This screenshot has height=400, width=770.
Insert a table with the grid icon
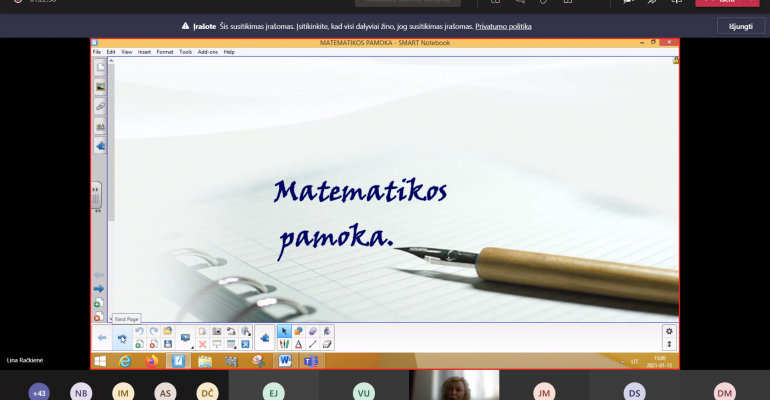231,344
